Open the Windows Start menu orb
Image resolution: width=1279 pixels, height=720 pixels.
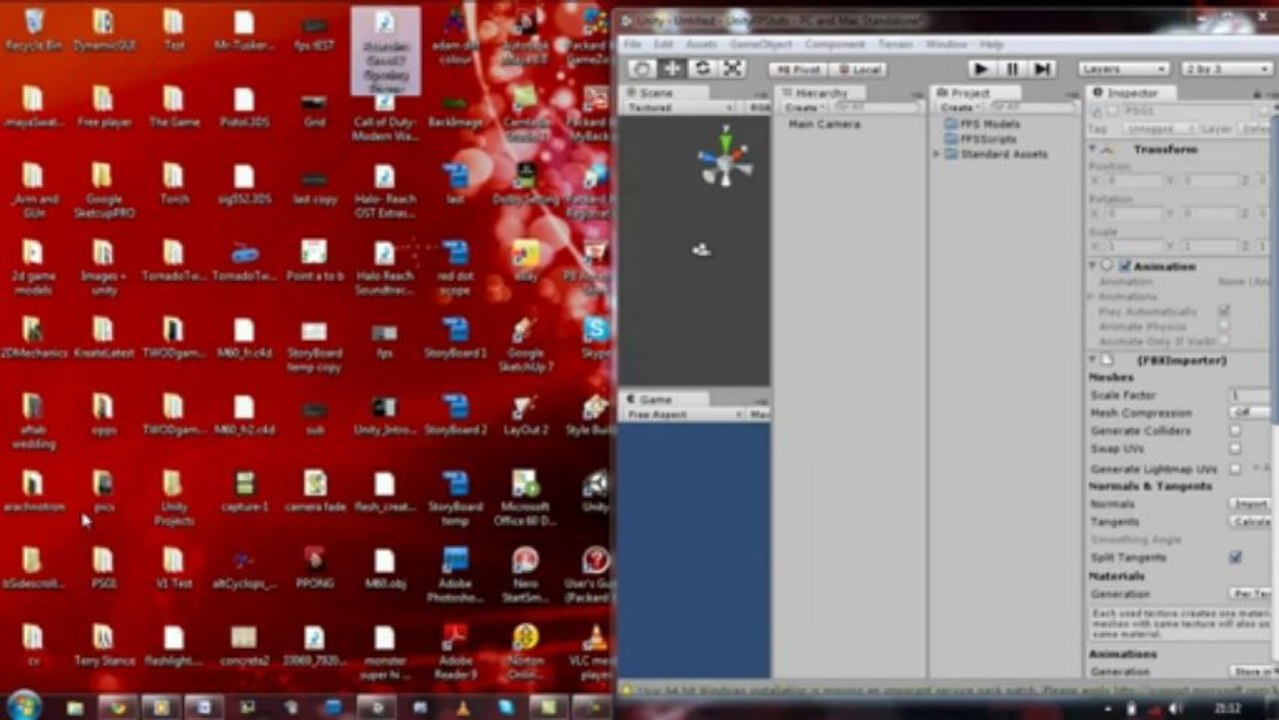(24, 705)
